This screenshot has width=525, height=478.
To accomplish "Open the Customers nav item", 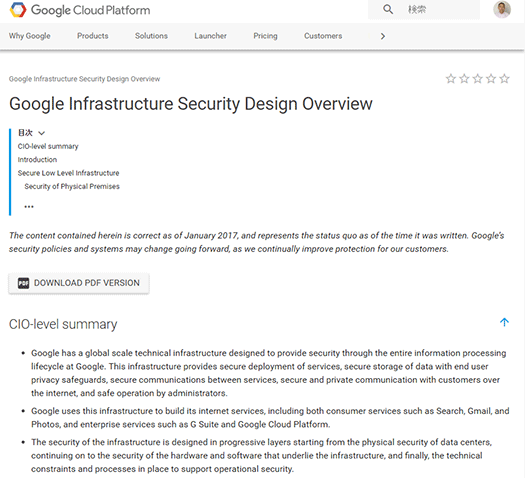I will pos(323,36).
